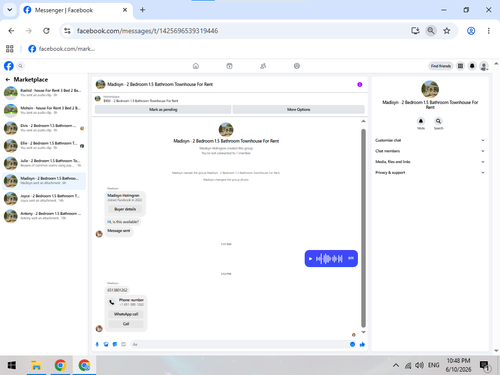Open the Gaming icon in top navigation
Screen dimensions: 500x375
[x=297, y=66]
